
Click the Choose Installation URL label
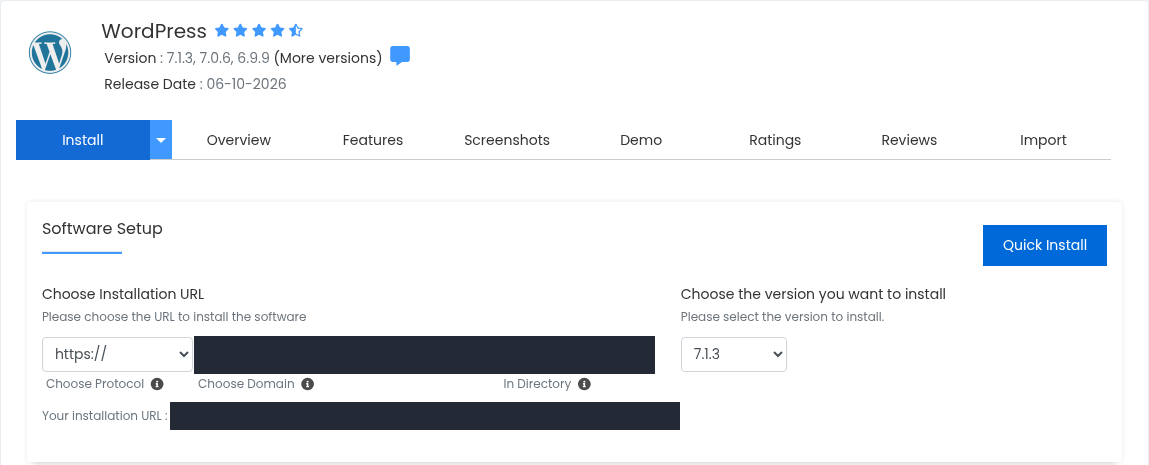pos(123,294)
